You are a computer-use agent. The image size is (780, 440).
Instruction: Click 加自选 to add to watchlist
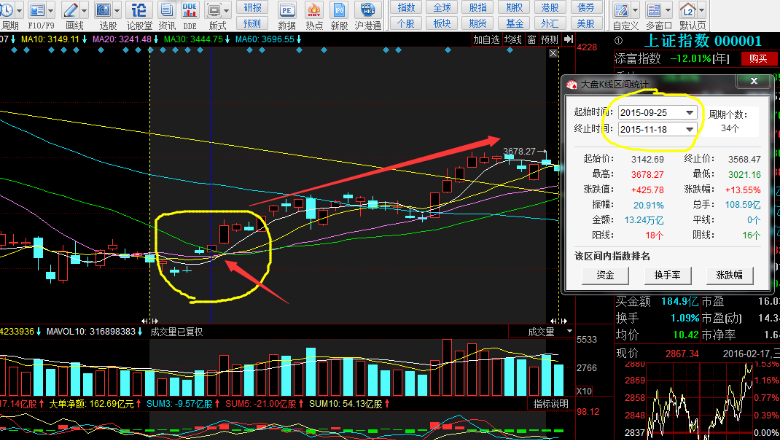pos(486,40)
